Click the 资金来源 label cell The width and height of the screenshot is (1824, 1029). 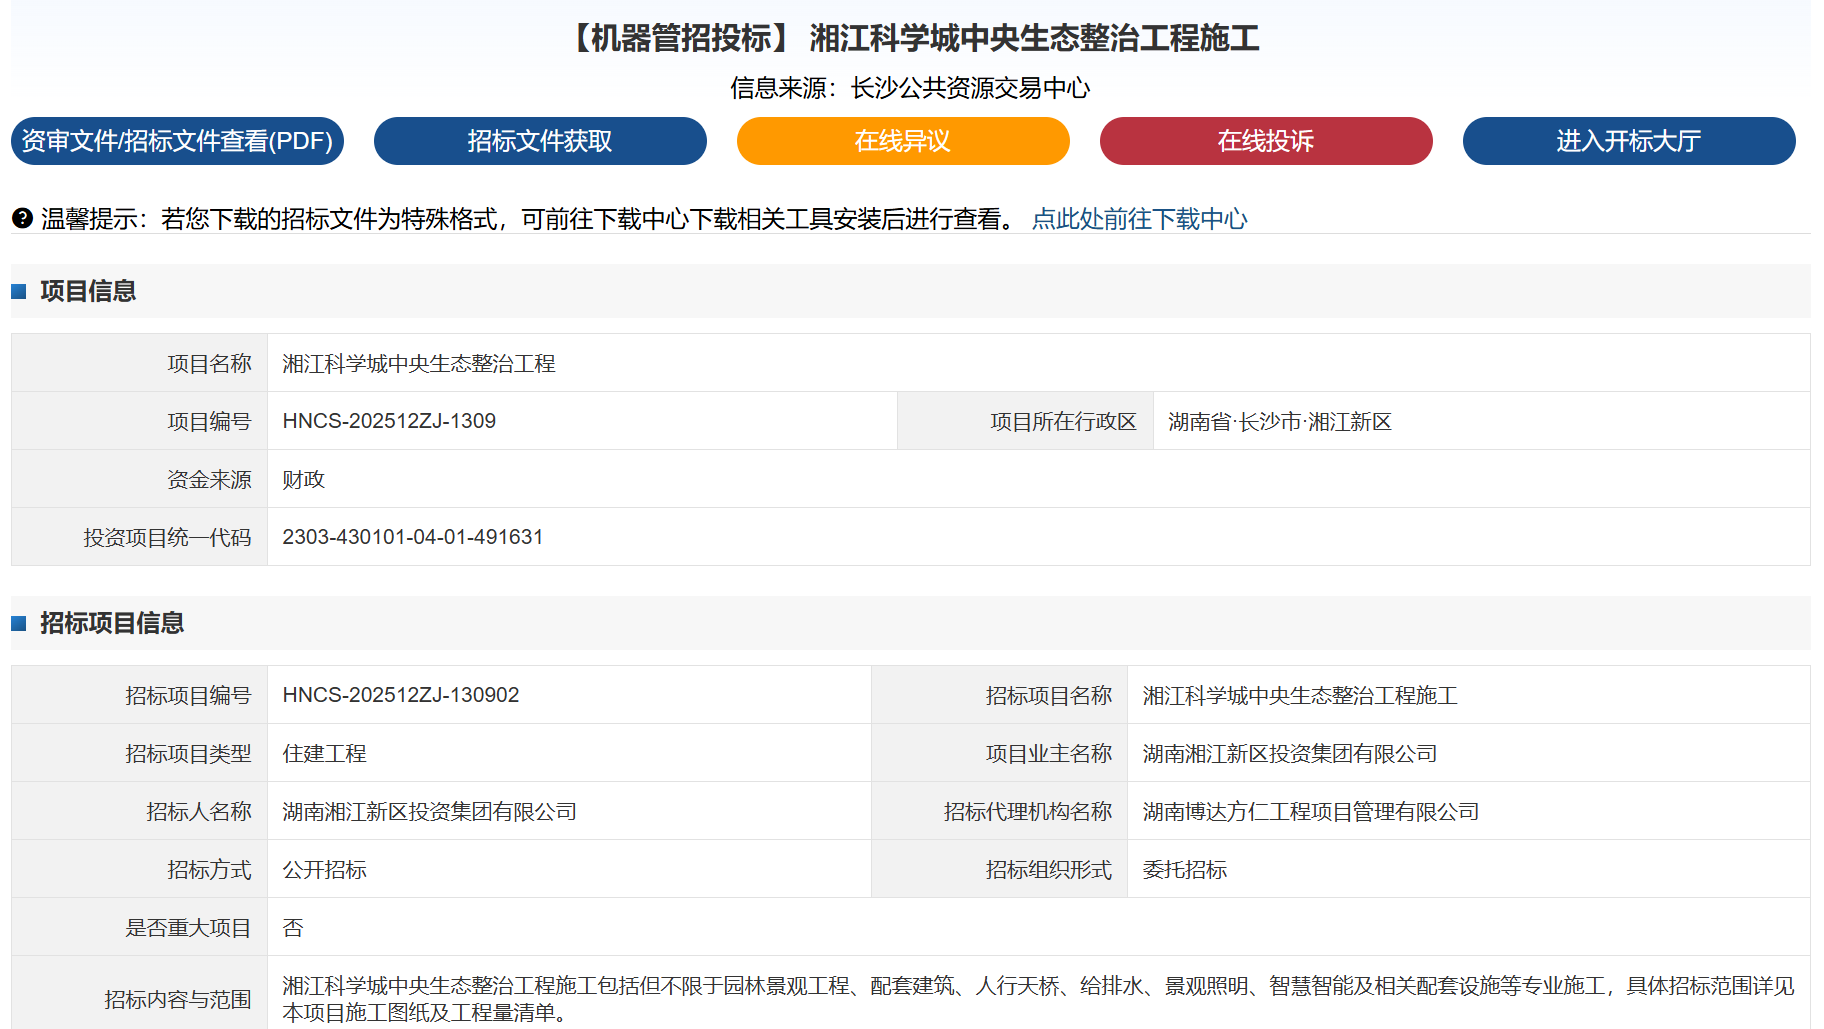pyautogui.click(x=140, y=479)
